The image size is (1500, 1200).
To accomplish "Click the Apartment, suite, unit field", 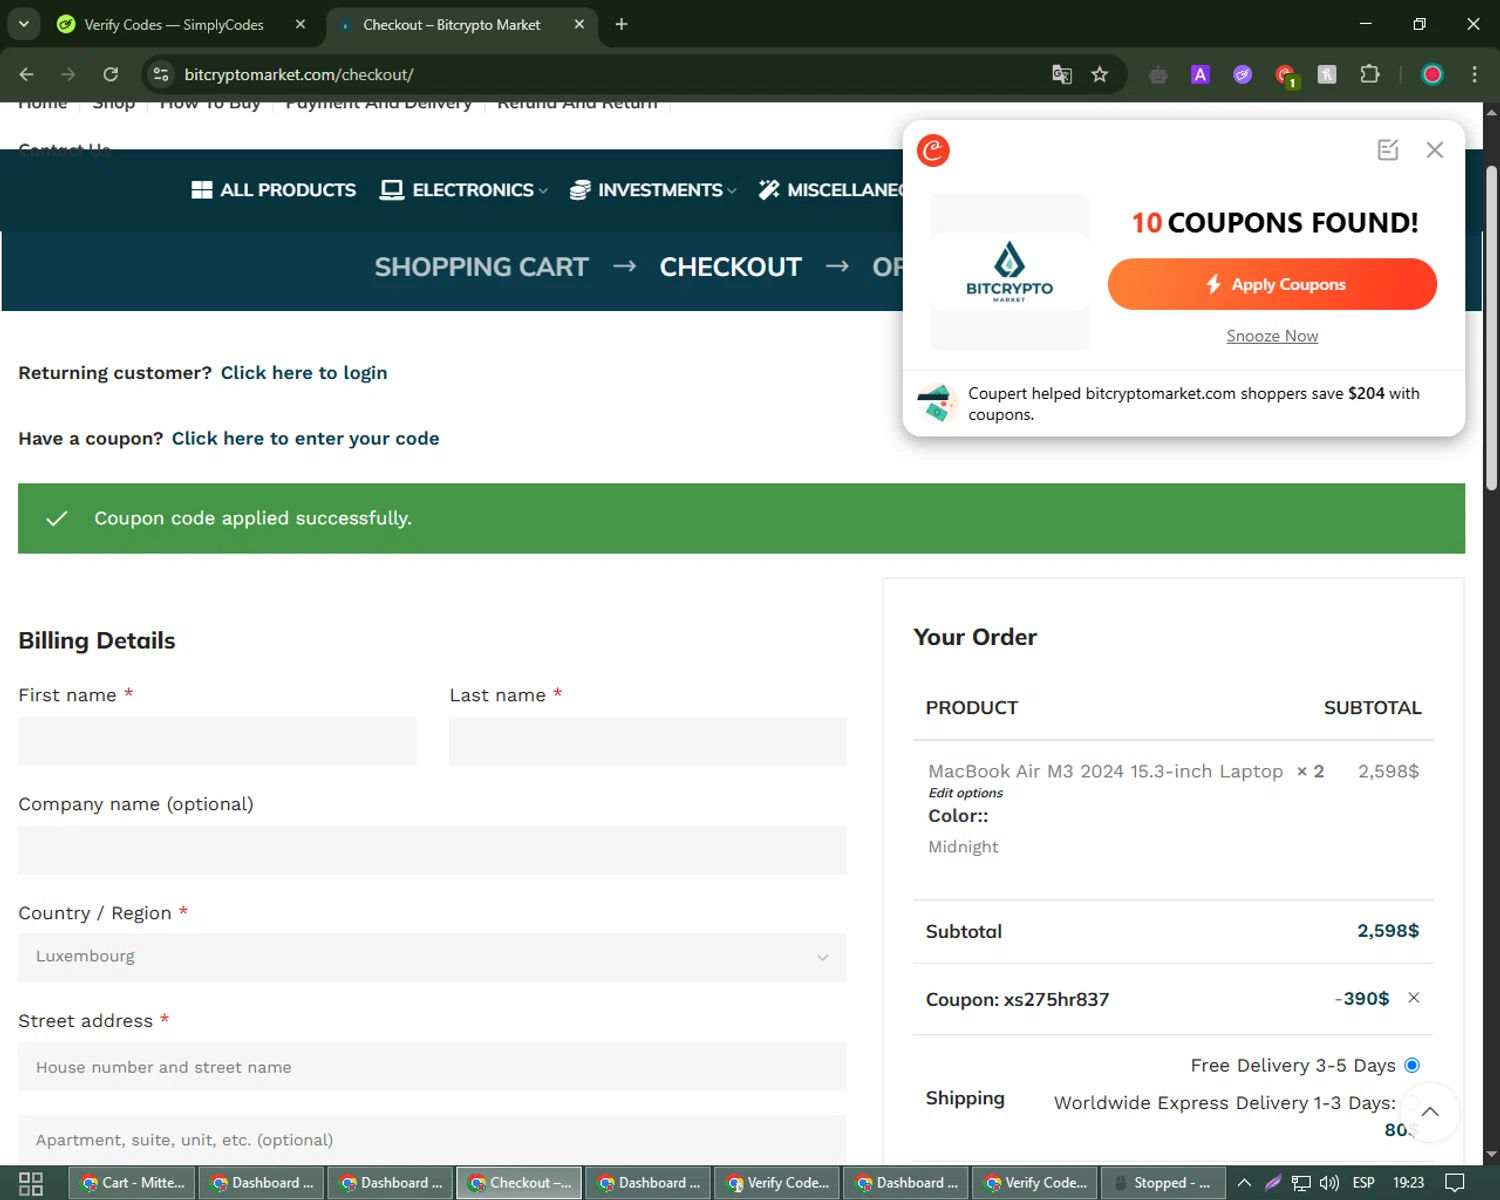I will coord(432,1140).
